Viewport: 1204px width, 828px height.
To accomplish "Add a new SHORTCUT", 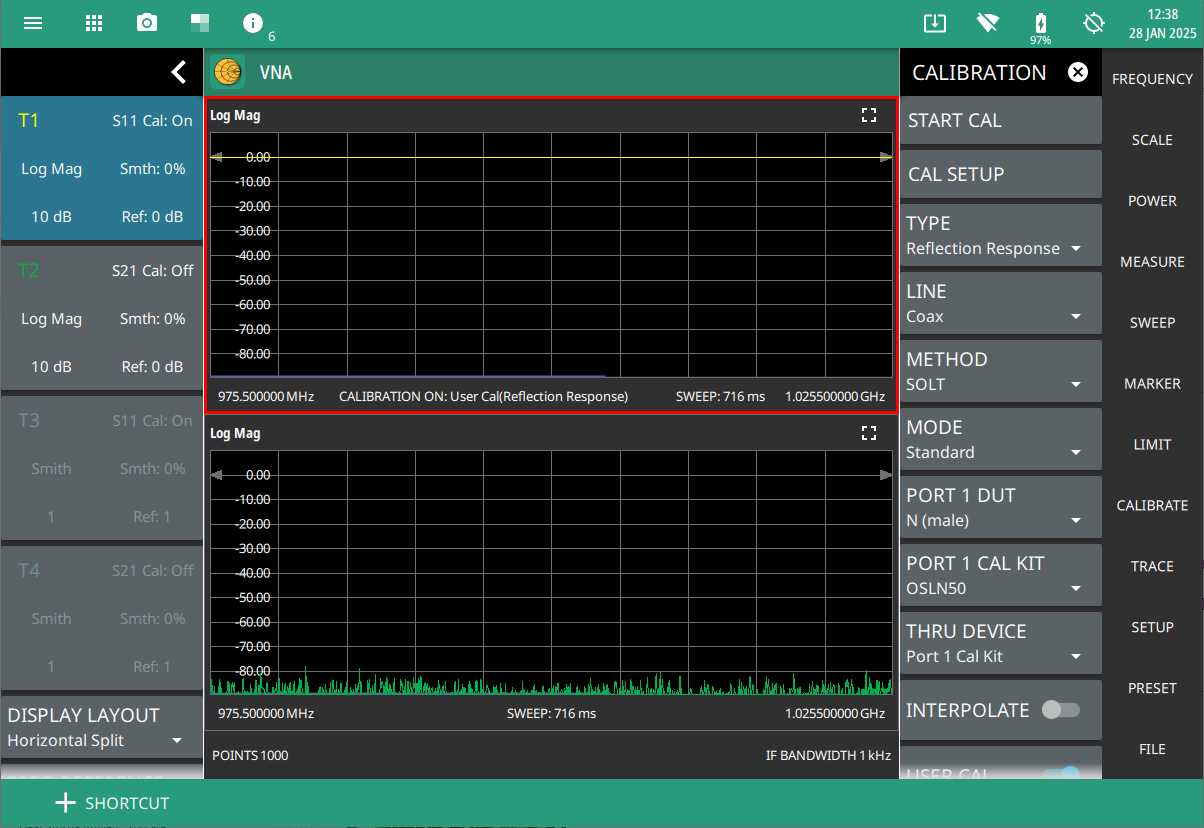I will point(112,803).
